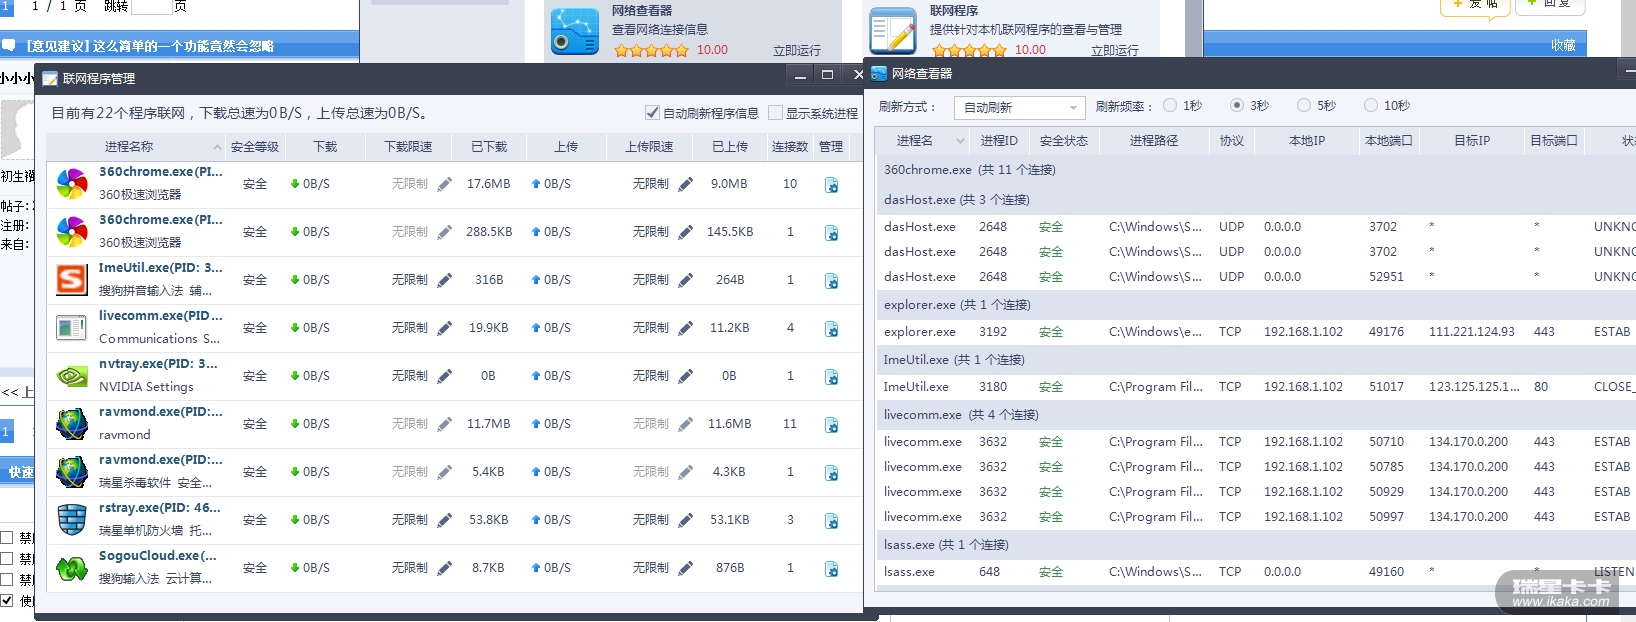The image size is (1636, 622).
Task: Select the 5秒 refresh frequency
Action: (1304, 106)
